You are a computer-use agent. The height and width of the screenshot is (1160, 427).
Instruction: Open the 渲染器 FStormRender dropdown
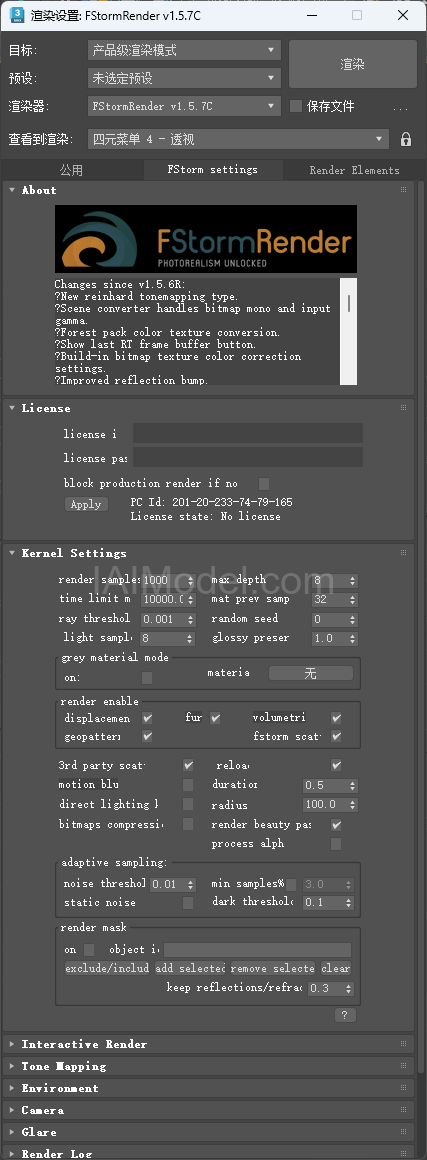point(184,107)
